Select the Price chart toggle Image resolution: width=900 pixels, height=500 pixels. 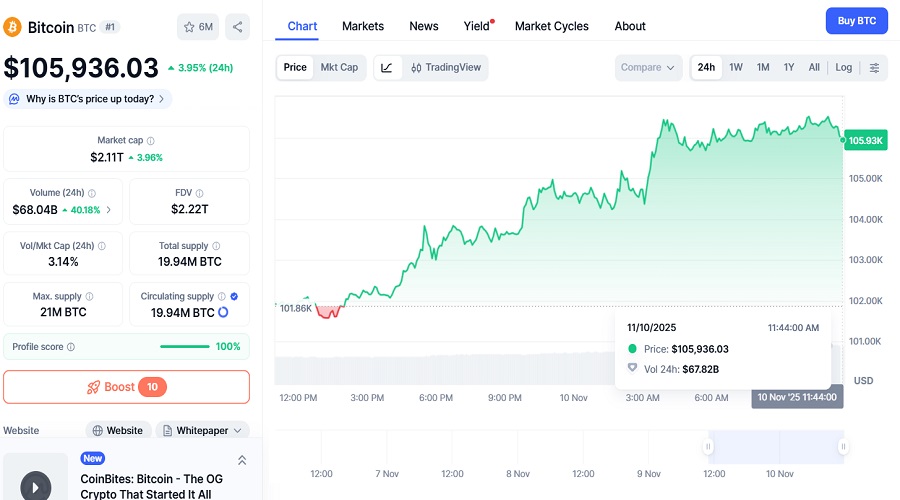coord(295,68)
